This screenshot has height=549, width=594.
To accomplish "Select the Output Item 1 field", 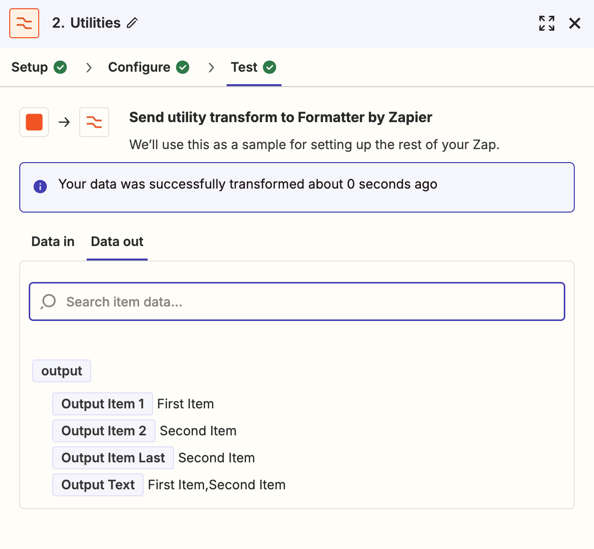I will 102,404.
